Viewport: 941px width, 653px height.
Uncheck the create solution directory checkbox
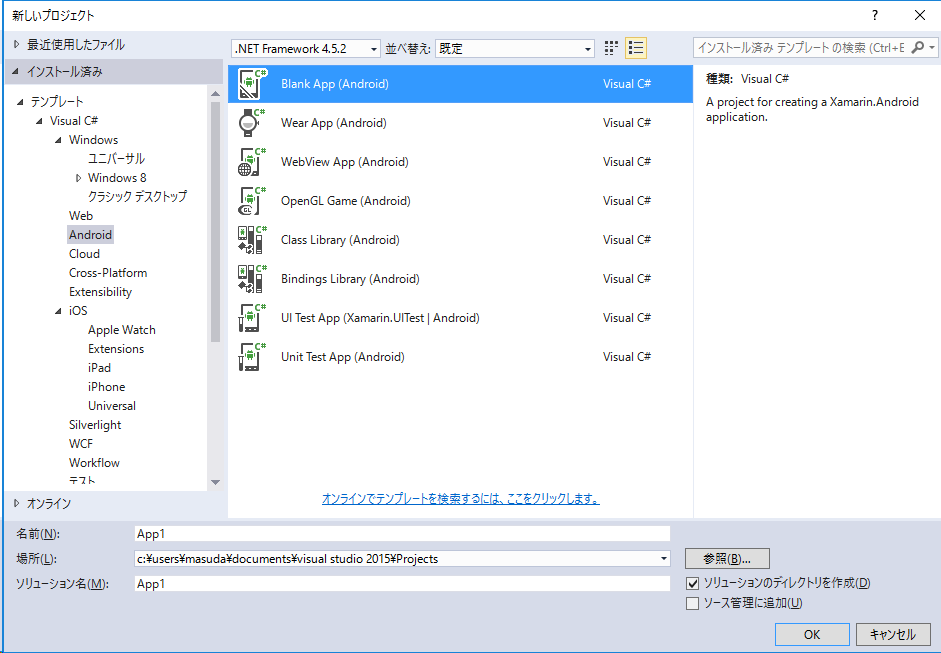692,583
